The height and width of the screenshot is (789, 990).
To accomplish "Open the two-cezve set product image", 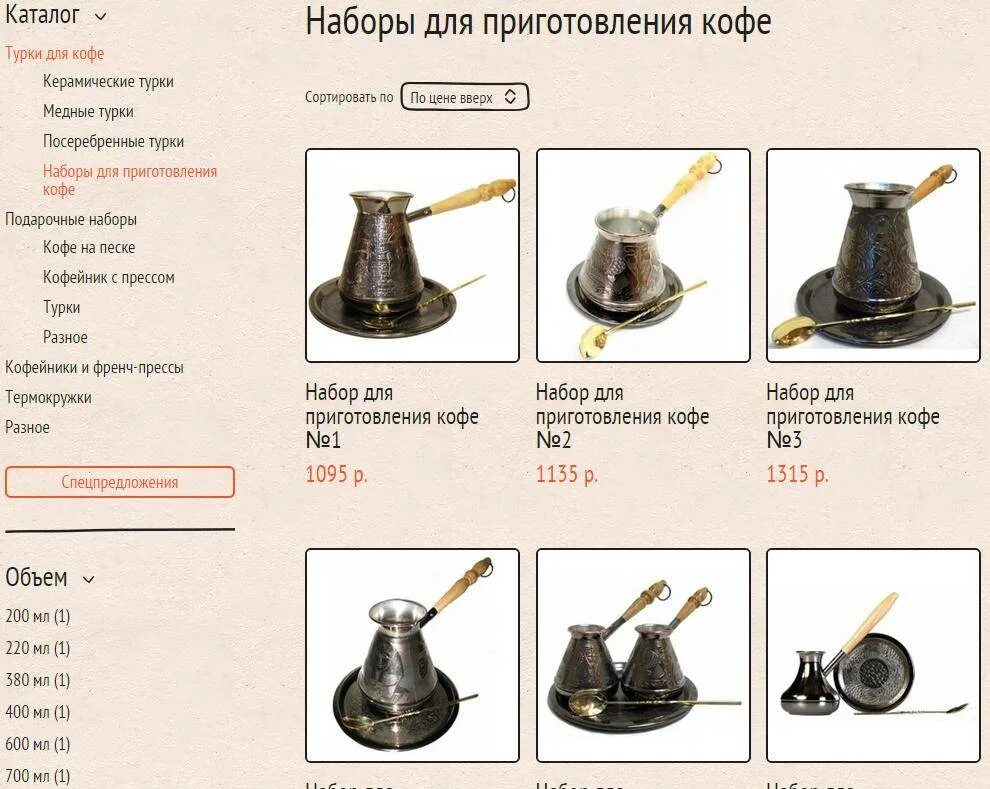I will tap(643, 655).
